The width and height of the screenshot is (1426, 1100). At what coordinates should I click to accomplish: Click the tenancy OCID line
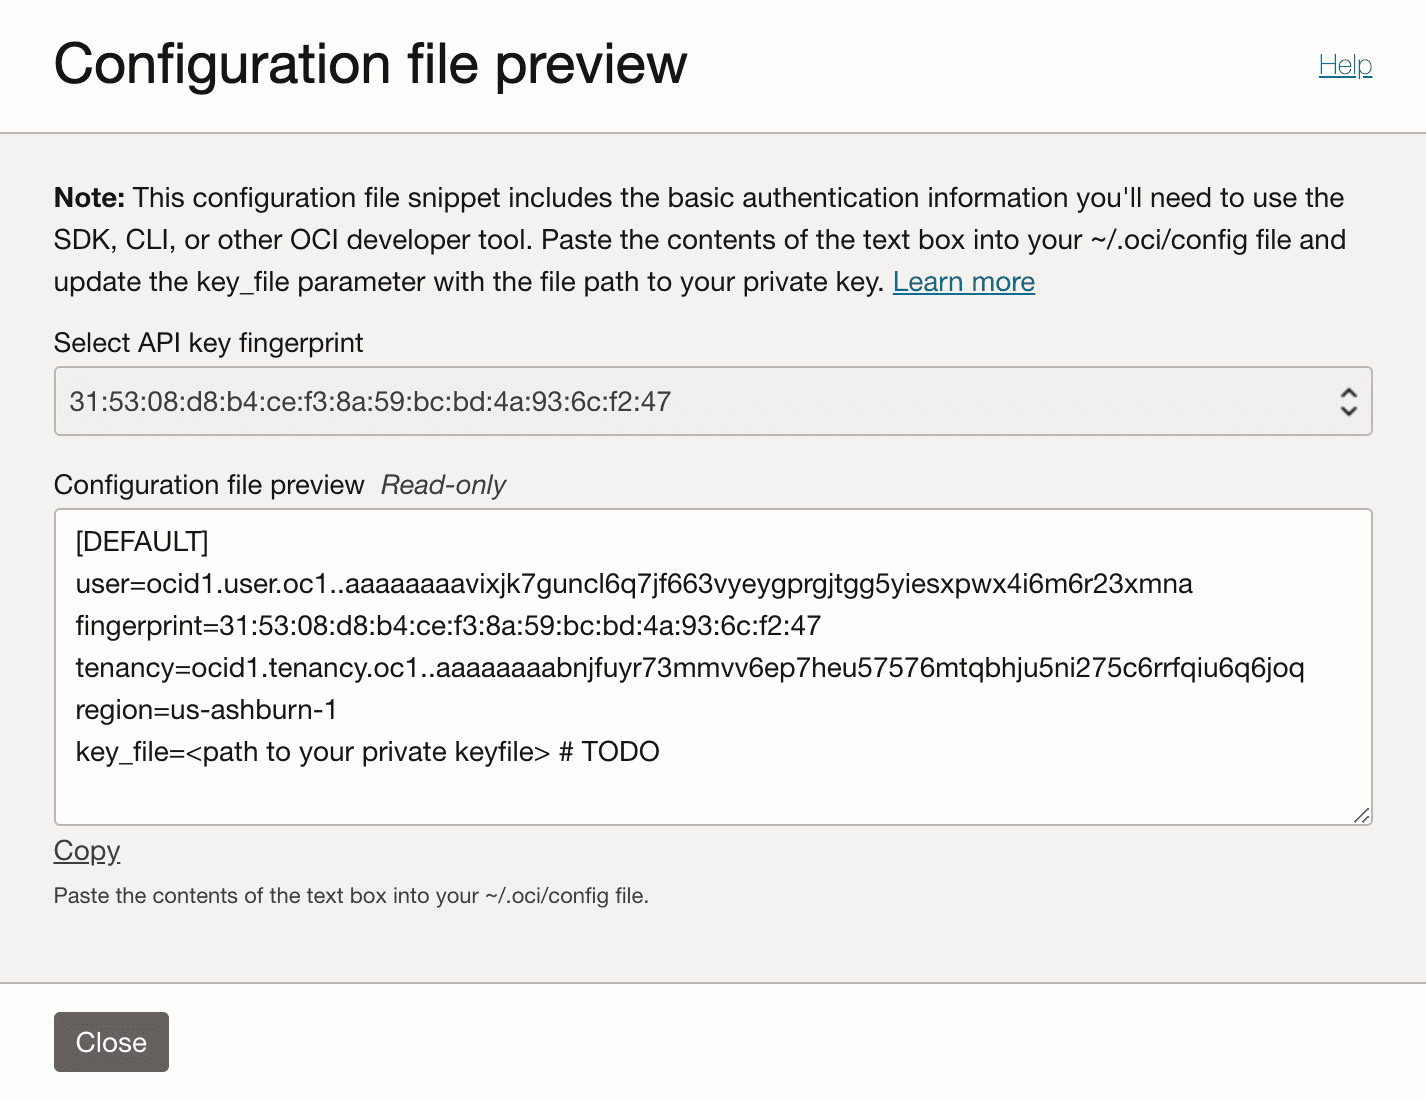coord(690,667)
